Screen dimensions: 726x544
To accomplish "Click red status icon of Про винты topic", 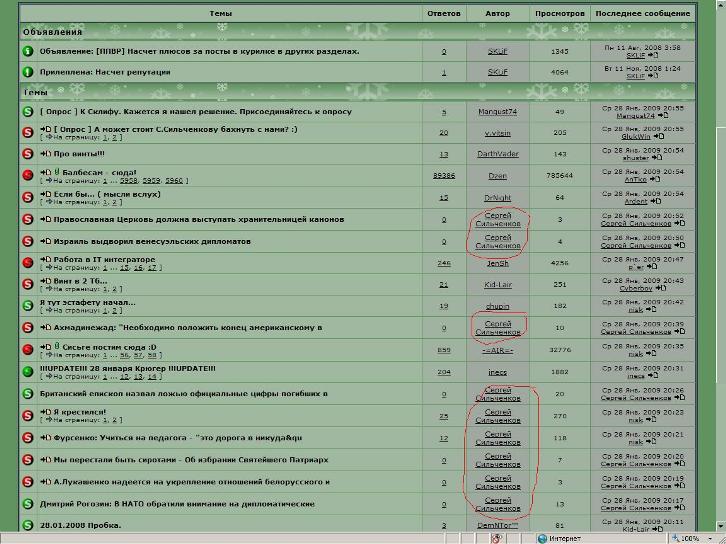I will click(x=28, y=154).
